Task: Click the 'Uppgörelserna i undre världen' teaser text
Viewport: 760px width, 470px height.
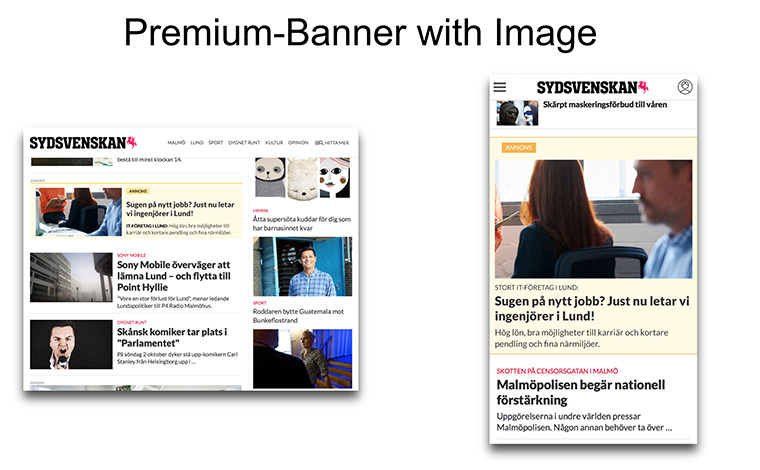Action: tap(584, 422)
